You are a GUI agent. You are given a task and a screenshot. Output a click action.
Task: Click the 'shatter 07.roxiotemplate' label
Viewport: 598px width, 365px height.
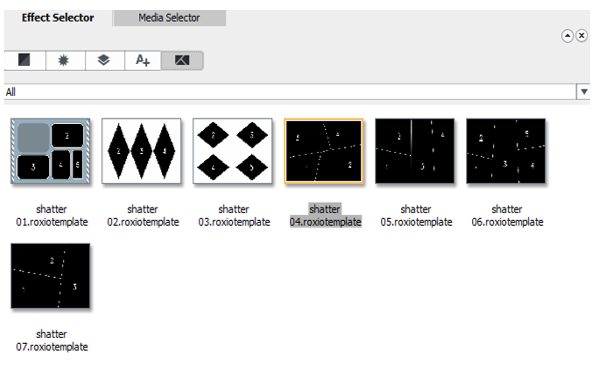coord(52,341)
